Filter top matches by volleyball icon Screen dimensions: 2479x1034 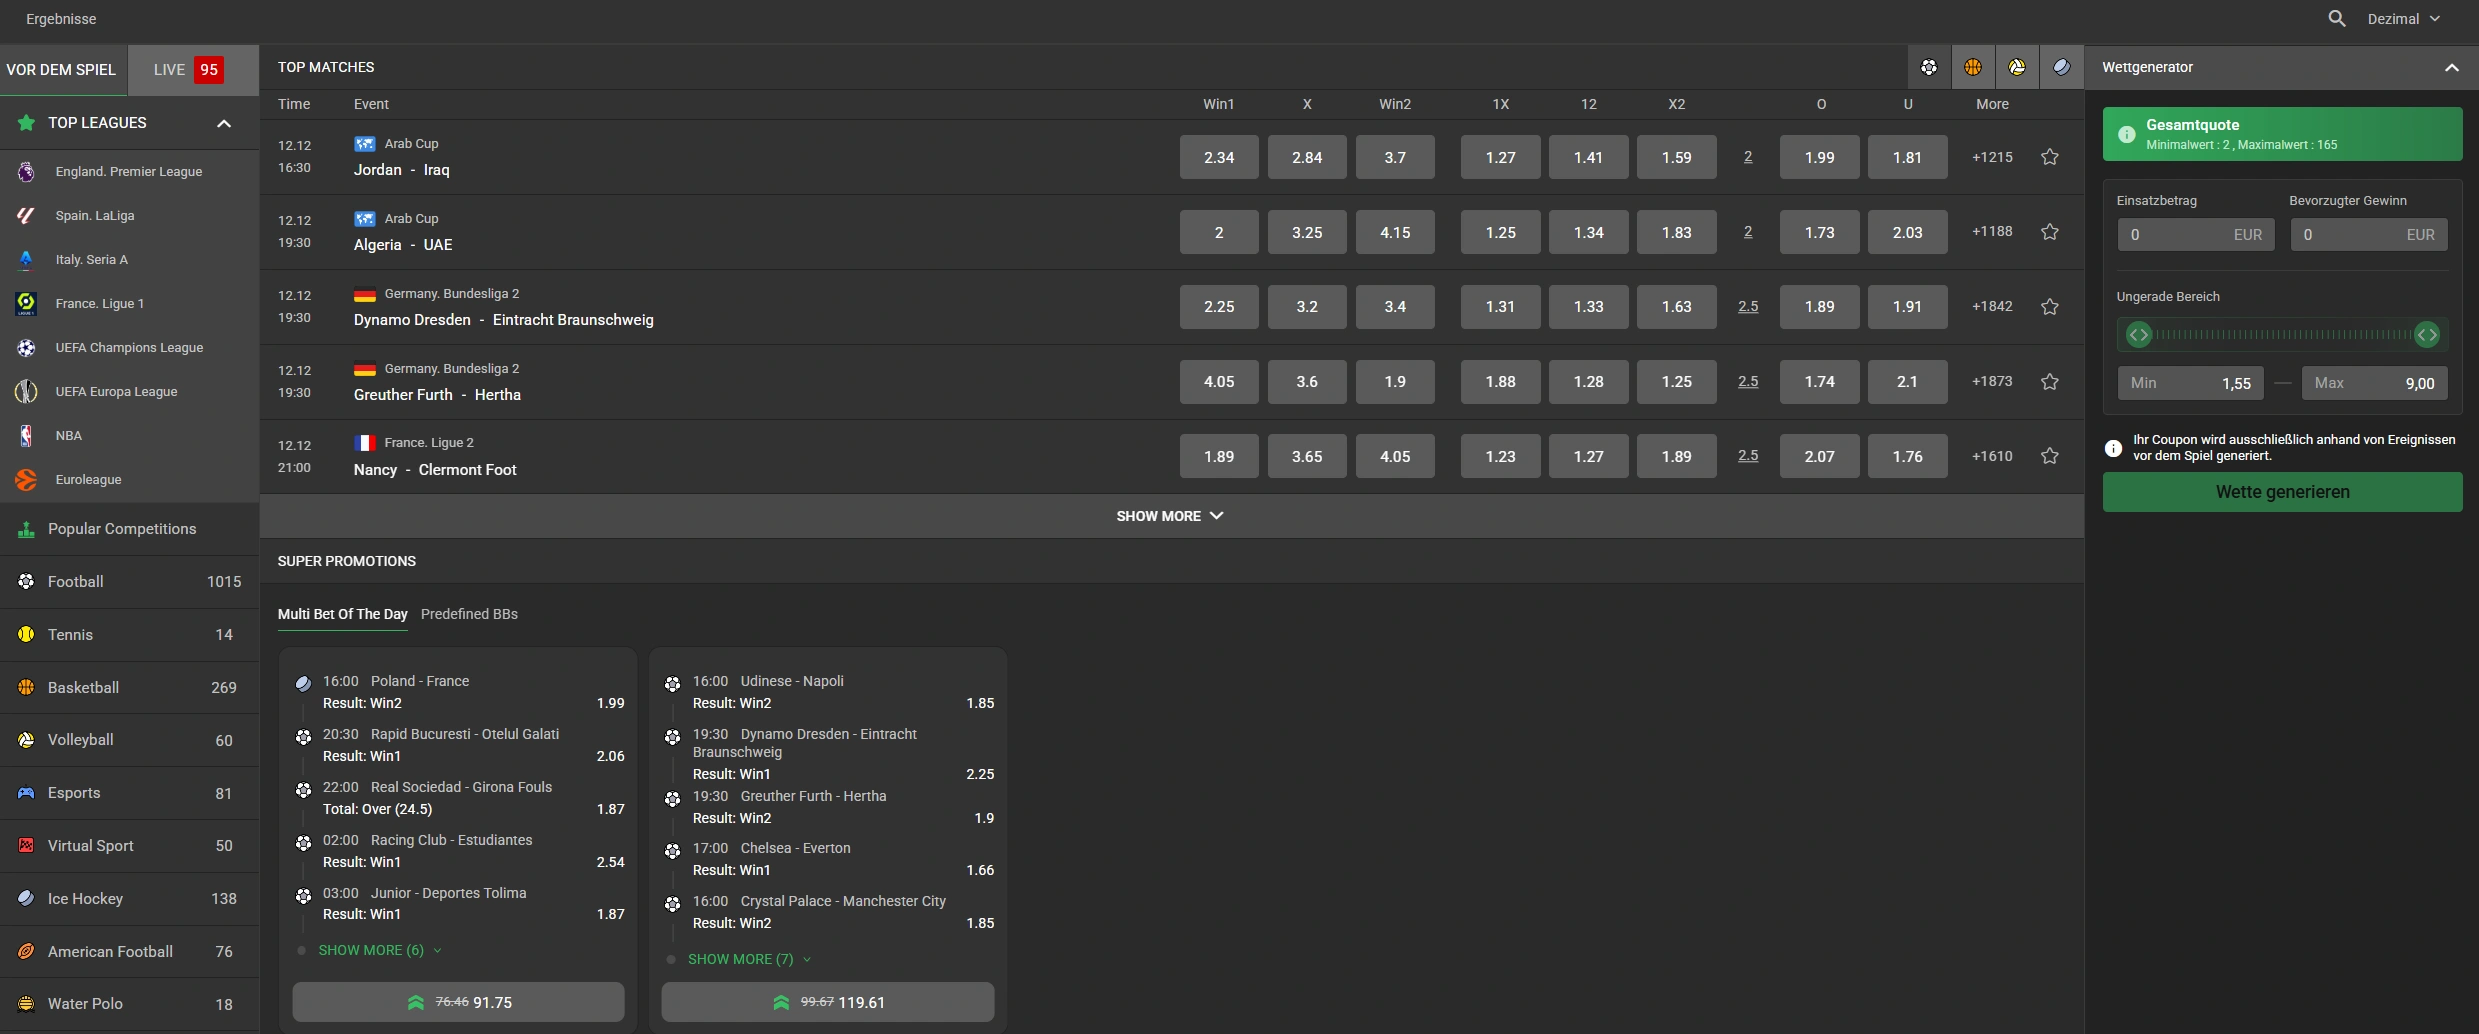[x=2017, y=67]
